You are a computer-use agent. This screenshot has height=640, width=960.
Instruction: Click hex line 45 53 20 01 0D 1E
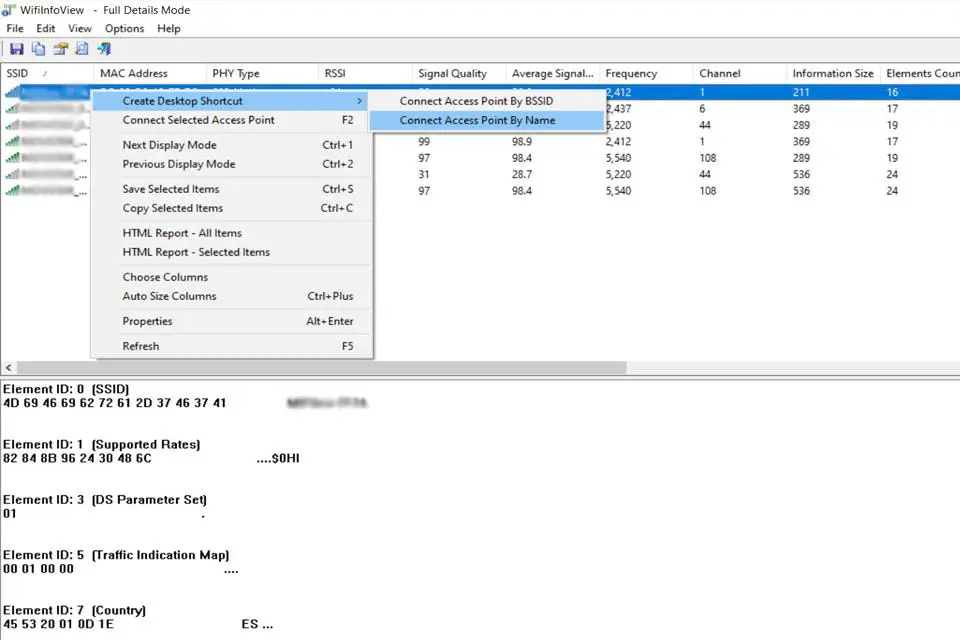[58, 624]
